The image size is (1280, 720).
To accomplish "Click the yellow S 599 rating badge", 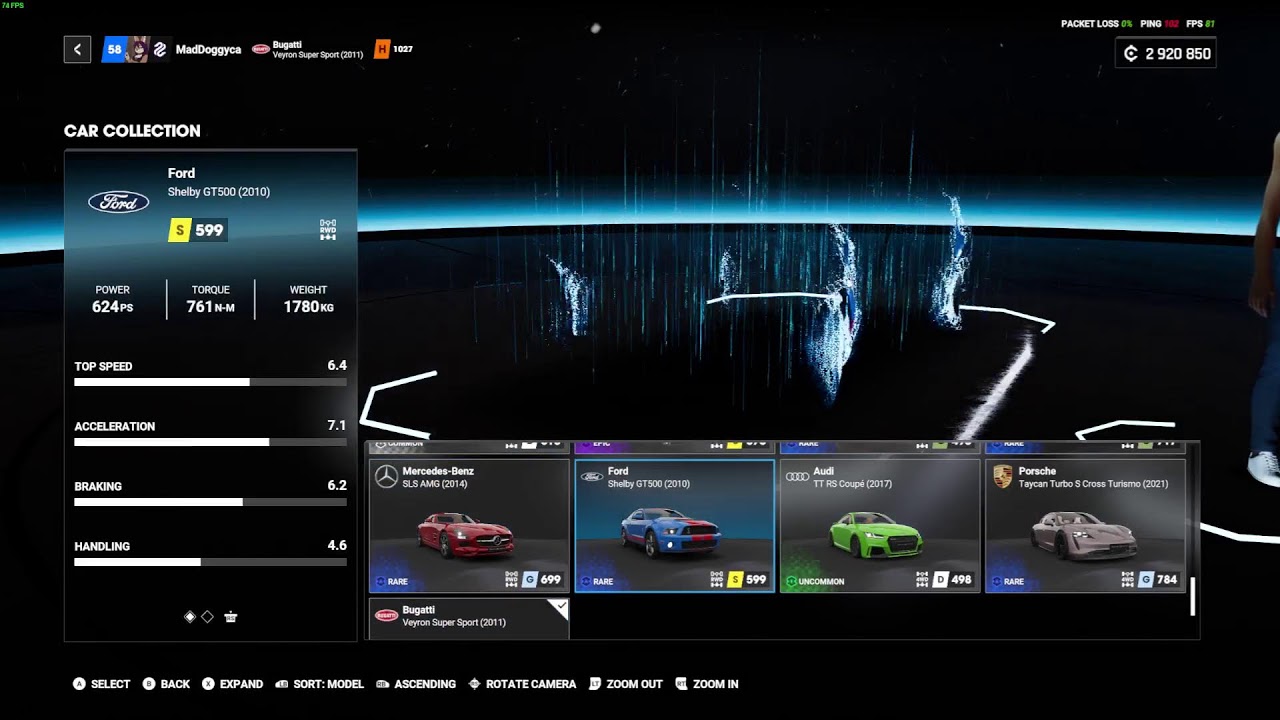I will [197, 230].
